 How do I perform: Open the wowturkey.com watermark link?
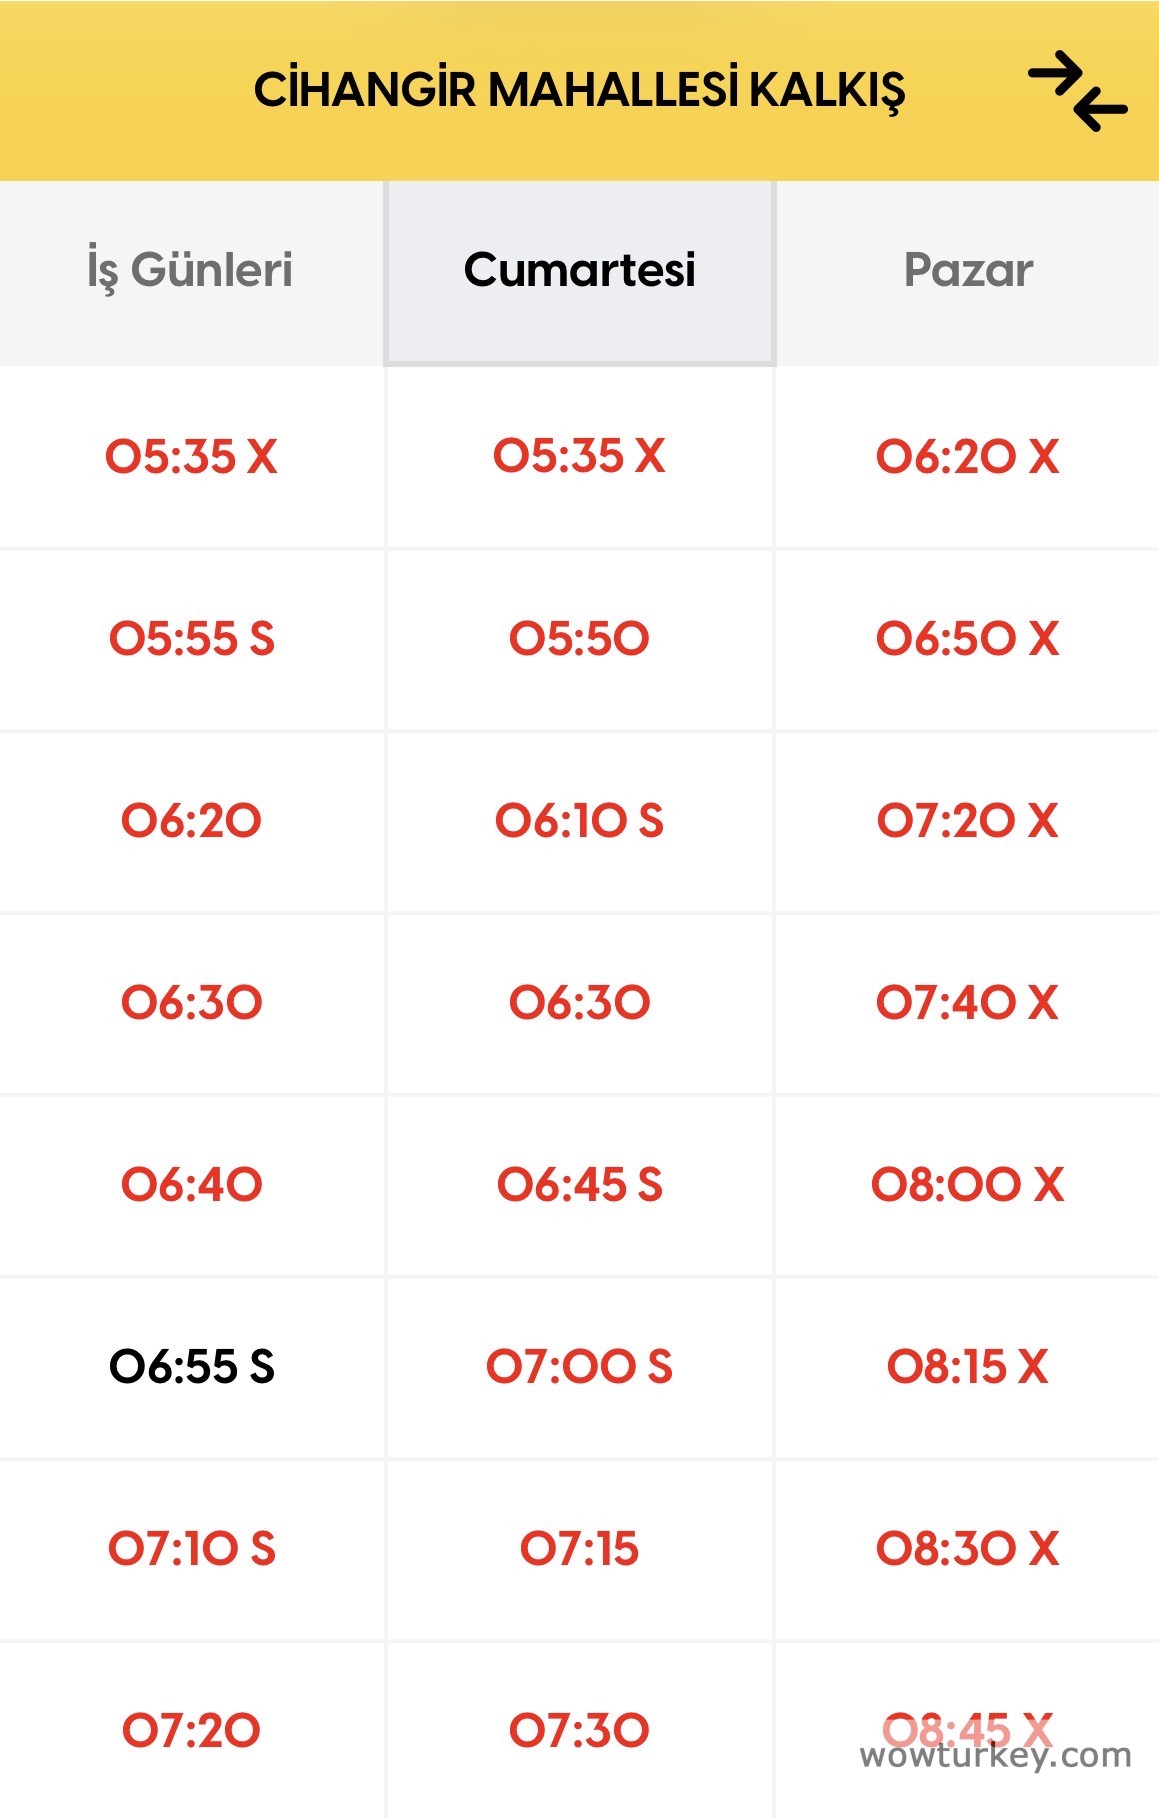995,1756
